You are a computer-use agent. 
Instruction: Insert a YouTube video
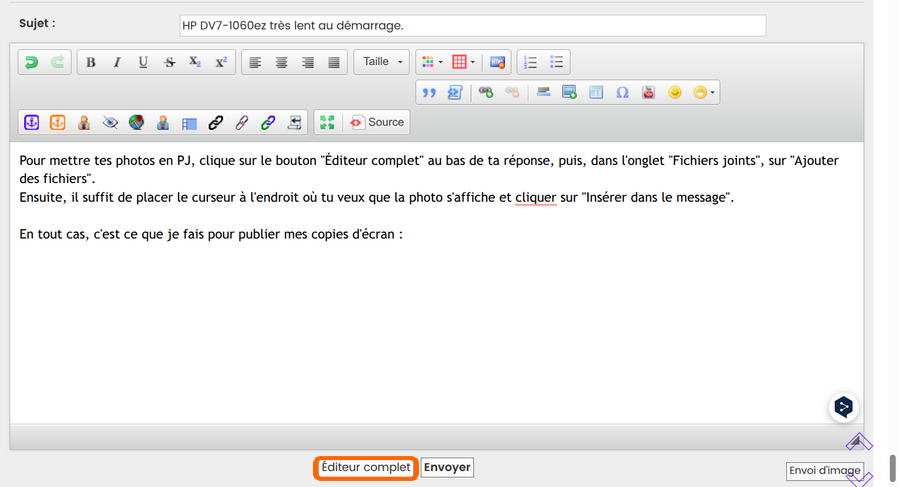coord(648,93)
